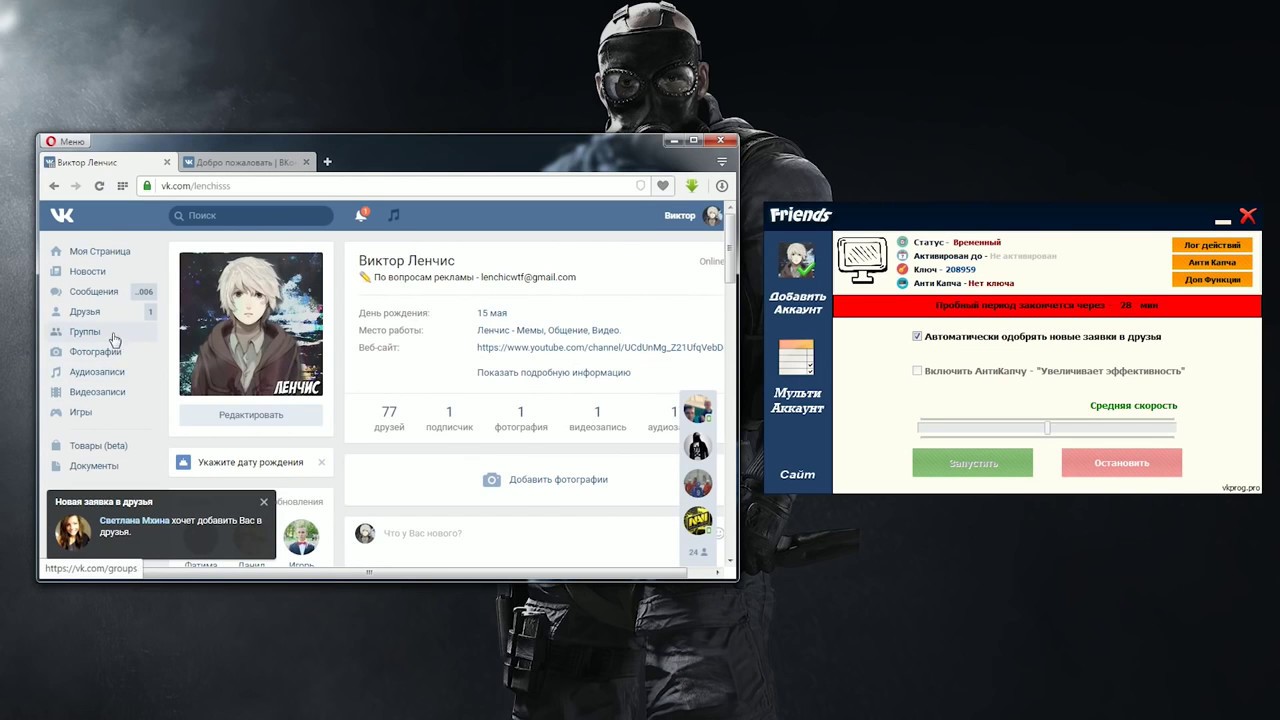This screenshot has height=720, width=1280.
Task: Click Добавить Аккаунт label in Friends app
Action: click(797, 303)
